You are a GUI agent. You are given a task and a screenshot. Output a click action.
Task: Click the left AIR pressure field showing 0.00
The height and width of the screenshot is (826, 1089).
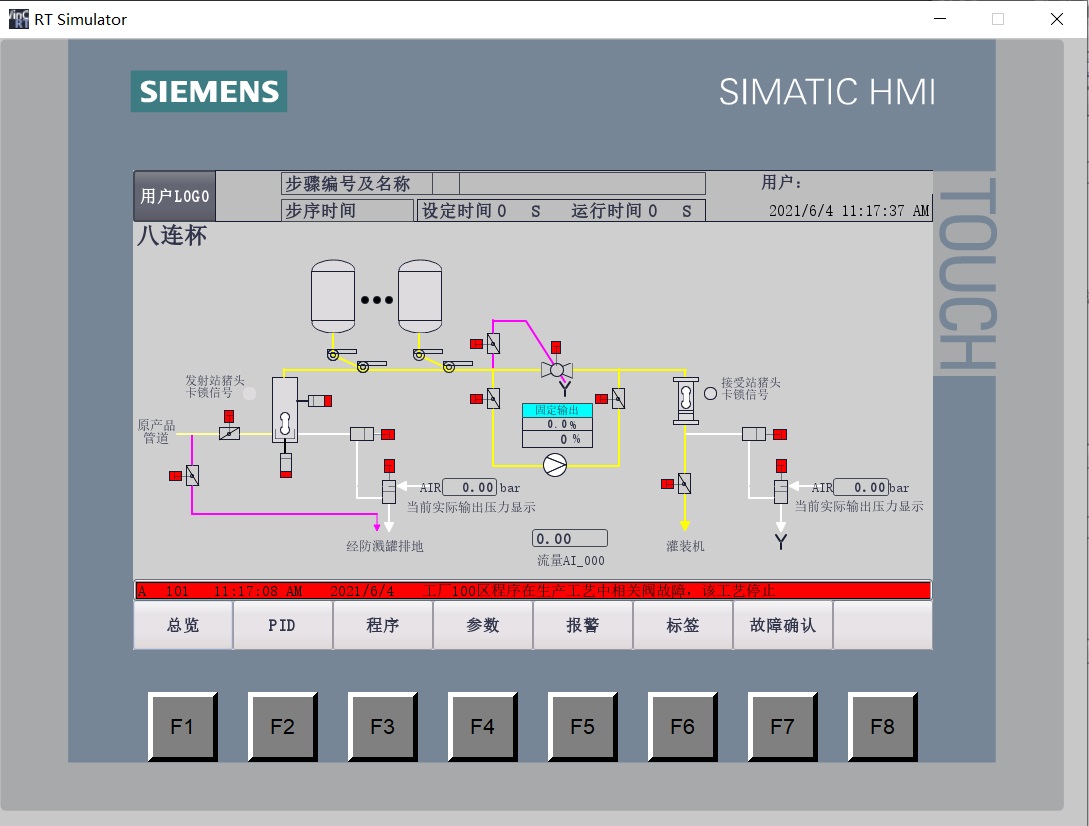(470, 487)
